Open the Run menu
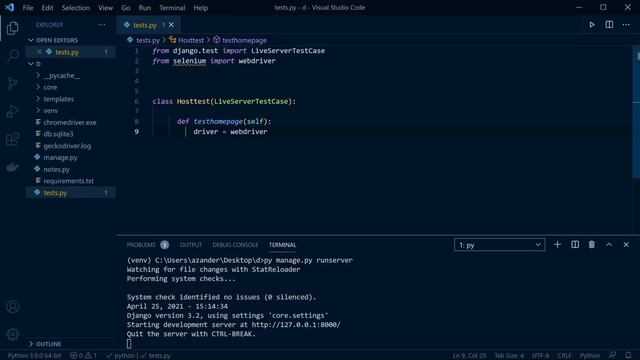The image size is (640, 360). (x=144, y=8)
